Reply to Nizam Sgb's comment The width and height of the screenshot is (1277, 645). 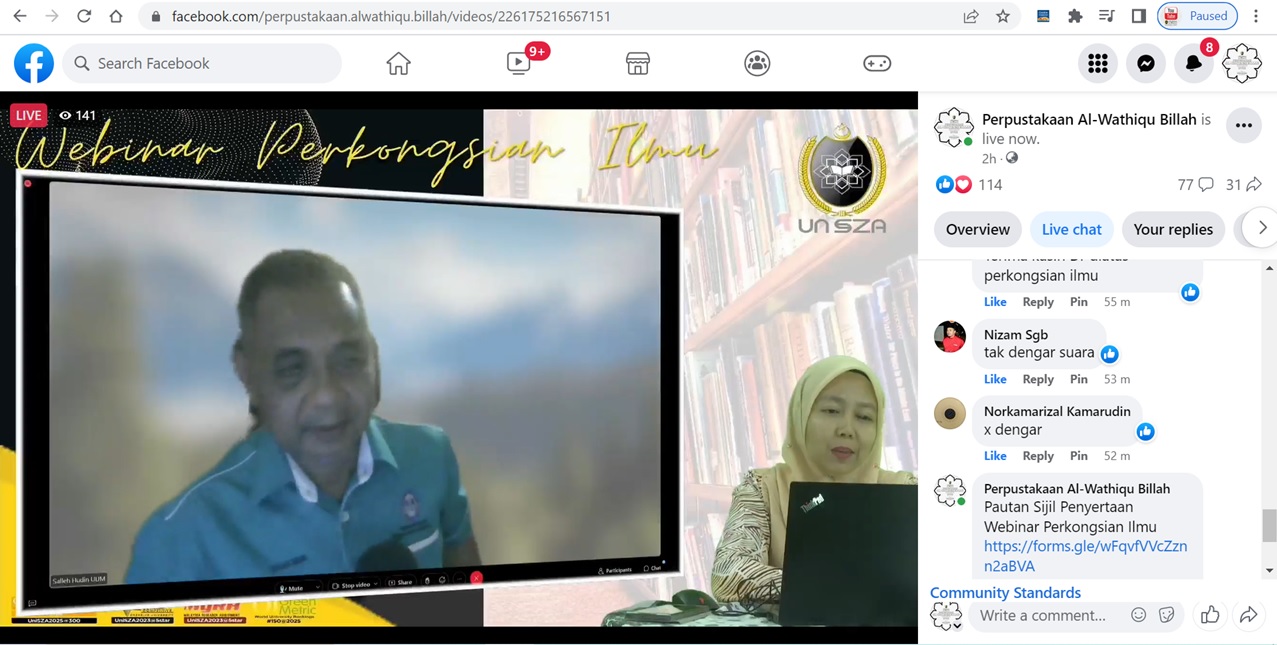click(x=1038, y=379)
